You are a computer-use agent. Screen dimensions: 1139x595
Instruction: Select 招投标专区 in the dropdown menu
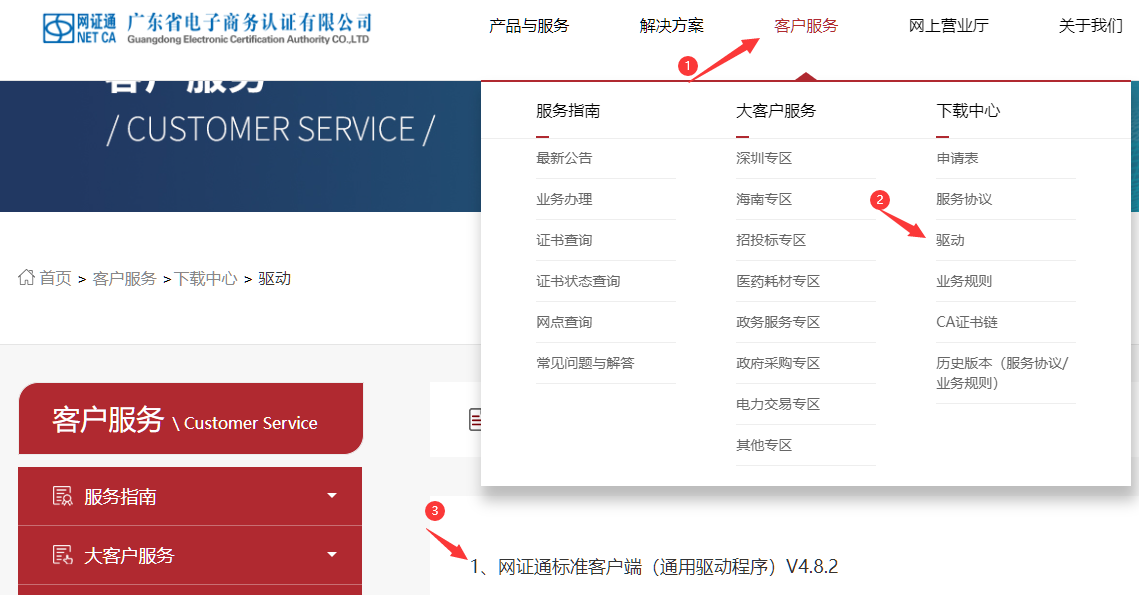pos(771,241)
